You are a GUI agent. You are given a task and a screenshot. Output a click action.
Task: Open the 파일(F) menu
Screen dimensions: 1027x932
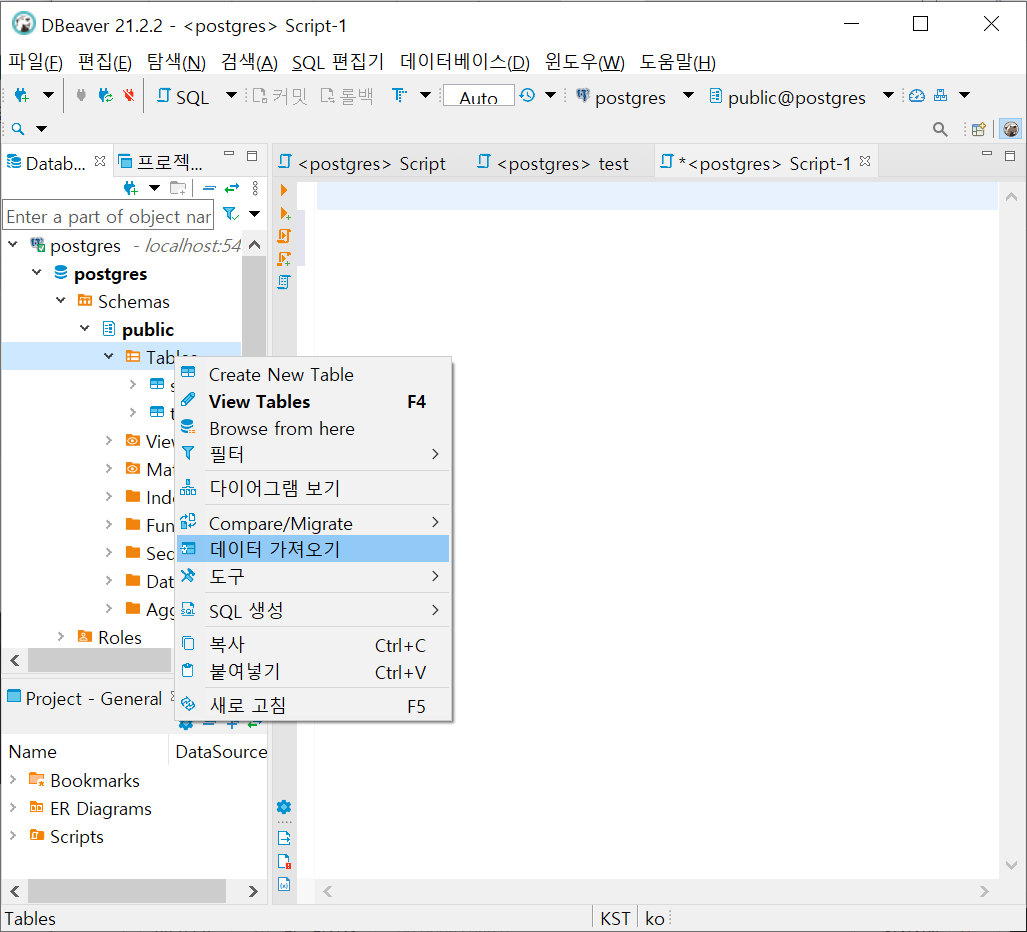click(35, 62)
